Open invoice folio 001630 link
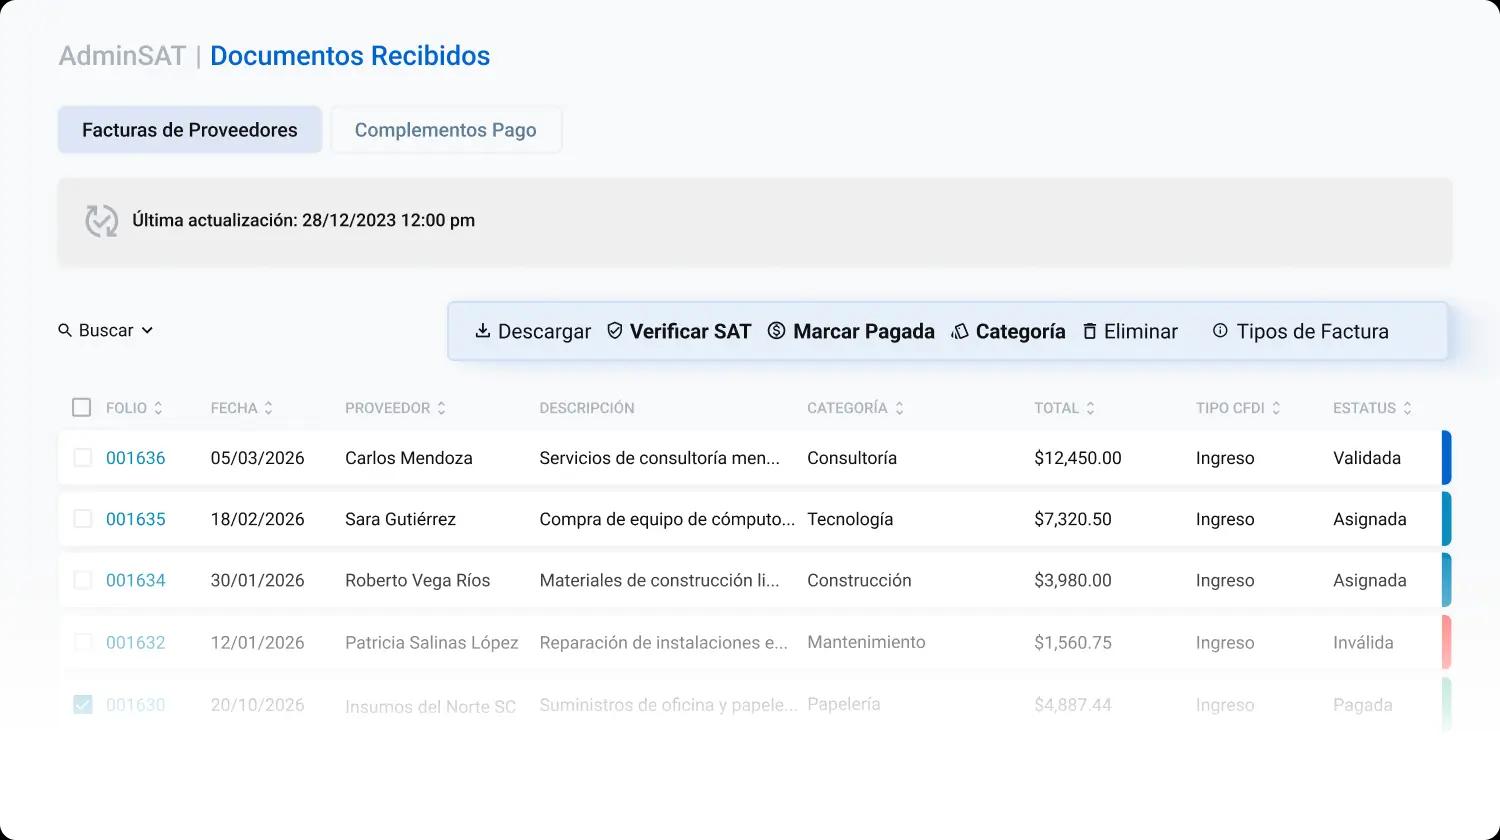Viewport: 1500px width, 840px height. [x=136, y=705]
